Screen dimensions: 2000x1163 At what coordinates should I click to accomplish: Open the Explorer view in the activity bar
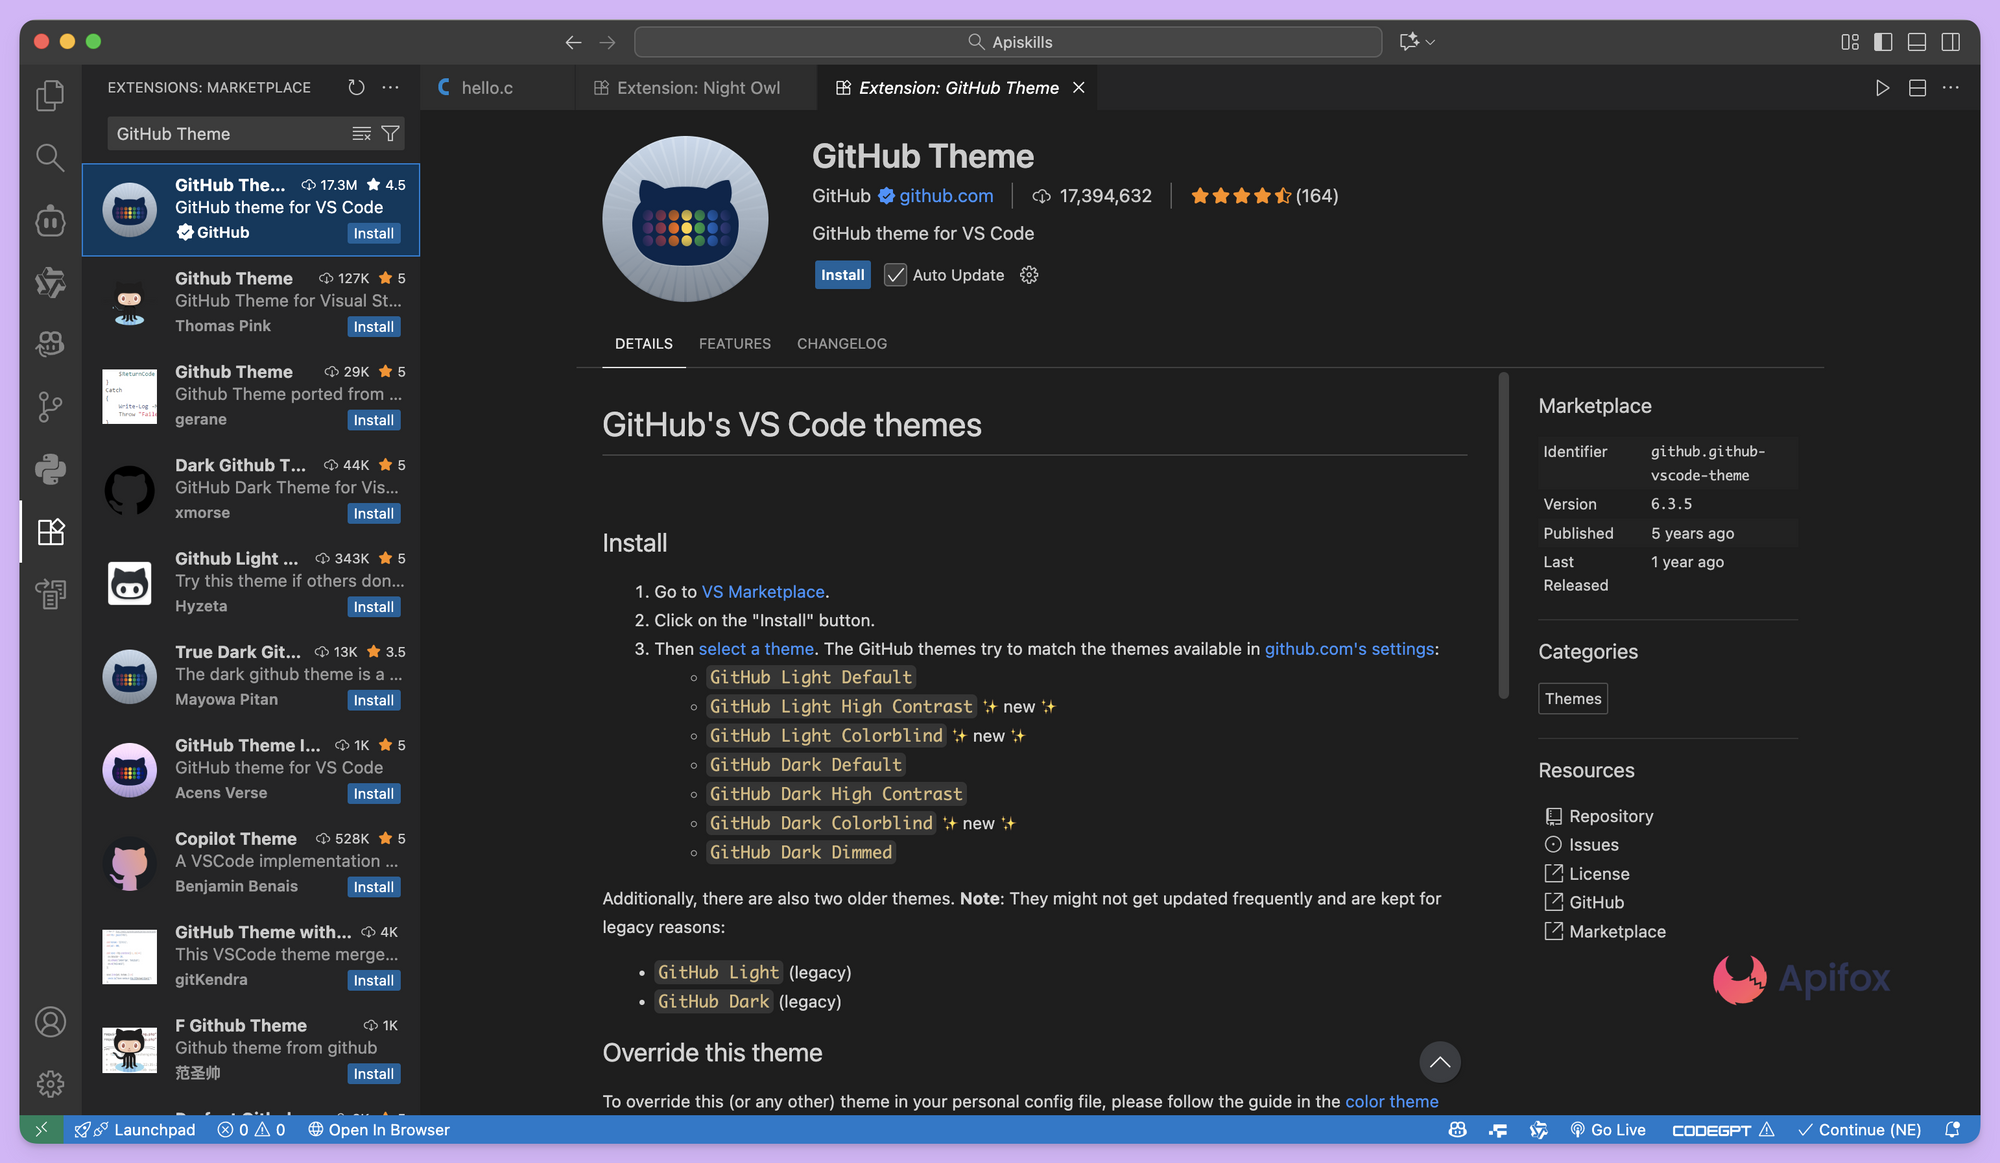pyautogui.click(x=50, y=95)
